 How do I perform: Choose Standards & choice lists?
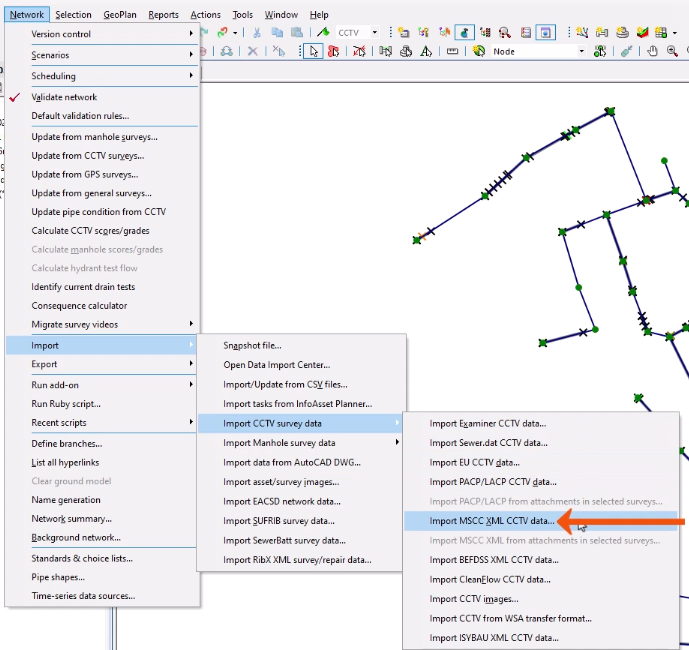pyautogui.click(x=102, y=559)
